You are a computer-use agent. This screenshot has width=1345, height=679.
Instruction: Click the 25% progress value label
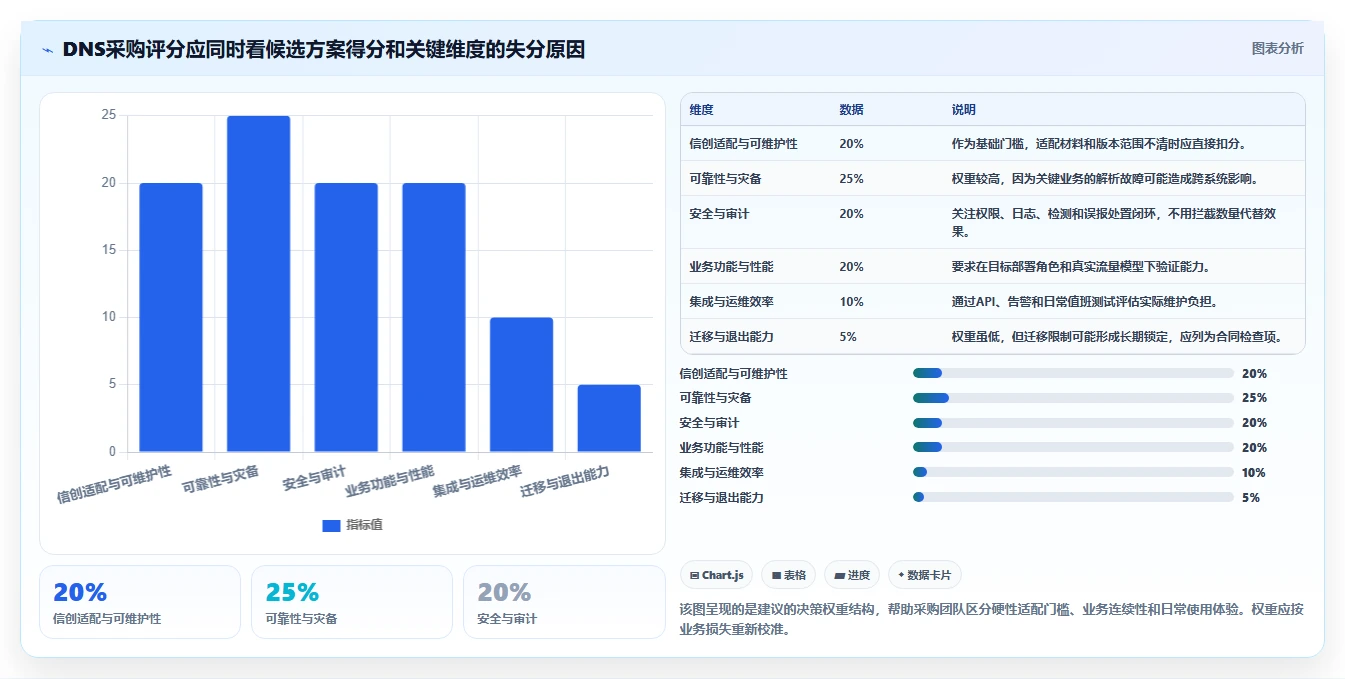click(1254, 398)
